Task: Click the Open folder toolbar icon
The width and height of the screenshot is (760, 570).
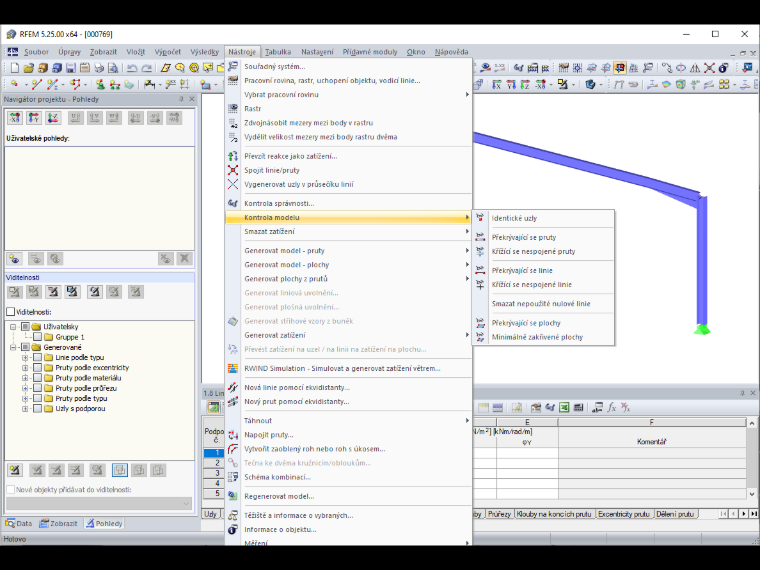Action: coord(29,68)
